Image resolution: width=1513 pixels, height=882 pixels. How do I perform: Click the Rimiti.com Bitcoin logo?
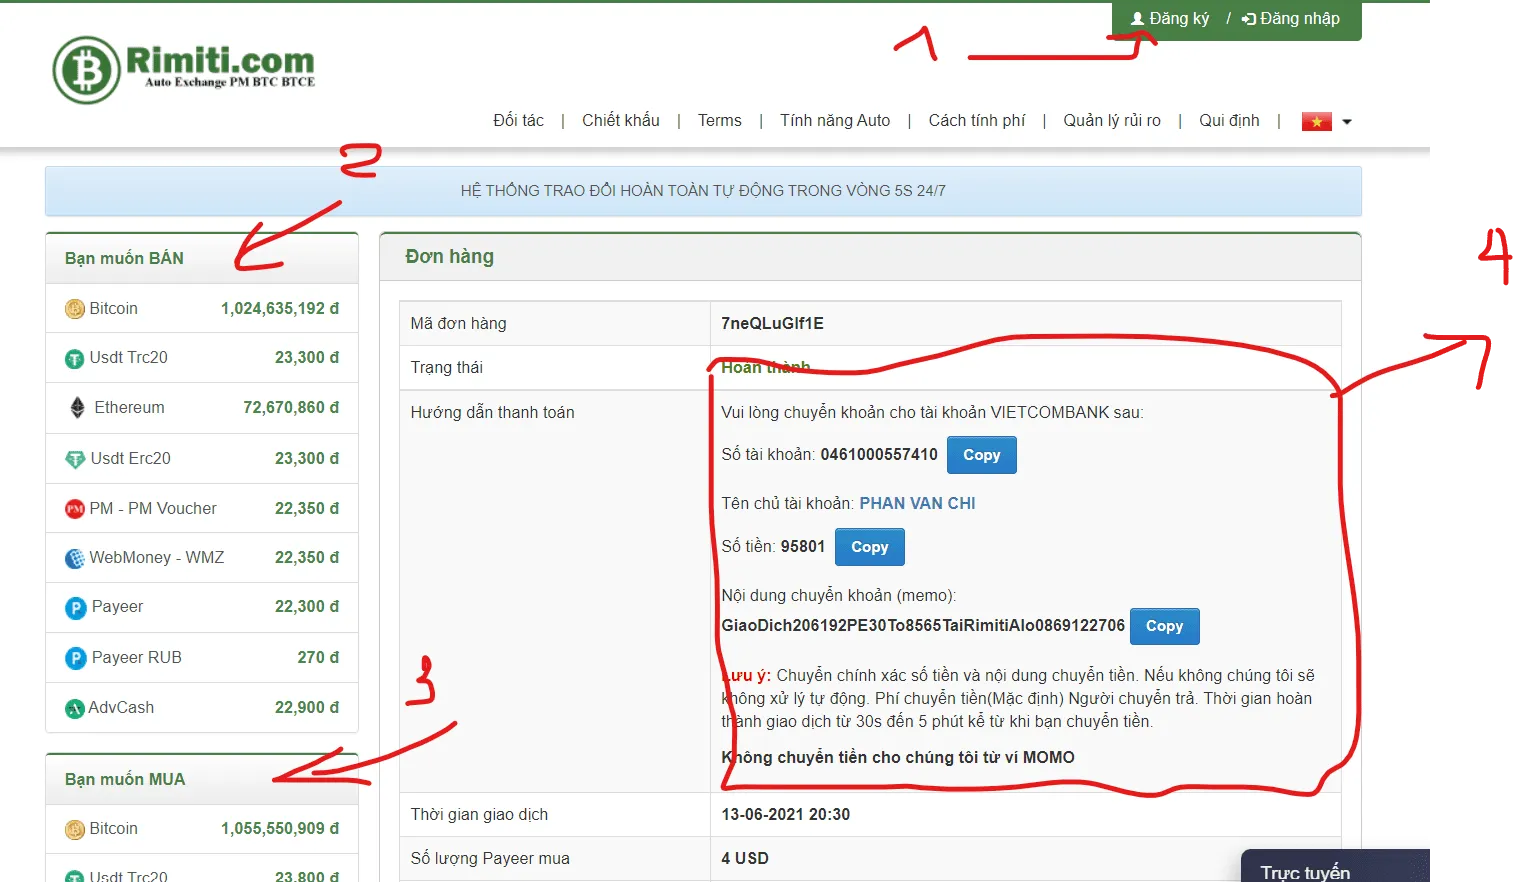pyautogui.click(x=184, y=70)
